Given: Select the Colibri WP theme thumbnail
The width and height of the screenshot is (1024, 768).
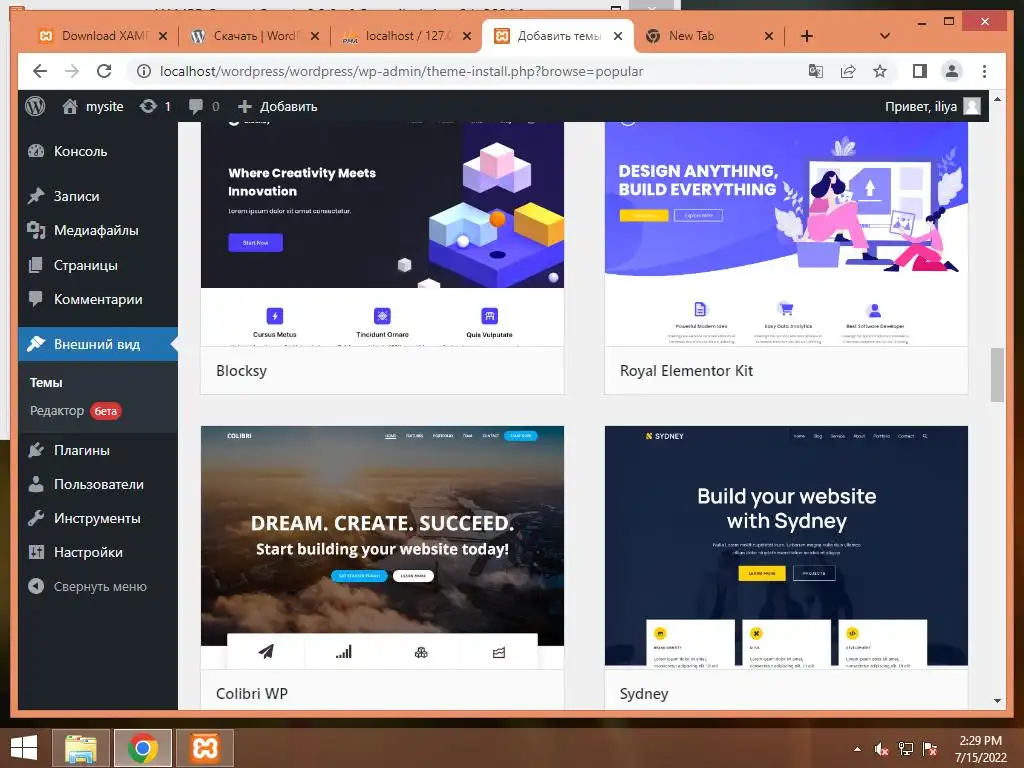Looking at the screenshot, I should pos(382,547).
